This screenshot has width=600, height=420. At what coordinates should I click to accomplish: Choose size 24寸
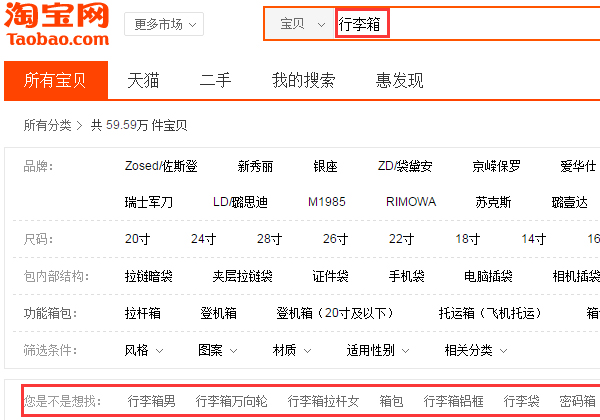[x=204, y=239]
